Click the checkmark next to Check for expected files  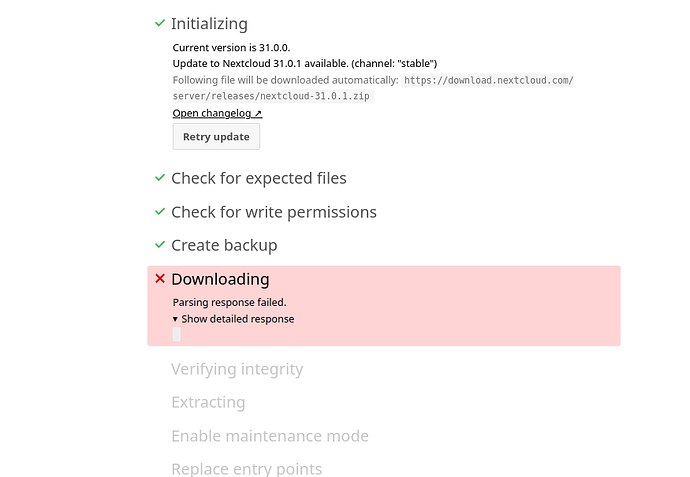160,178
